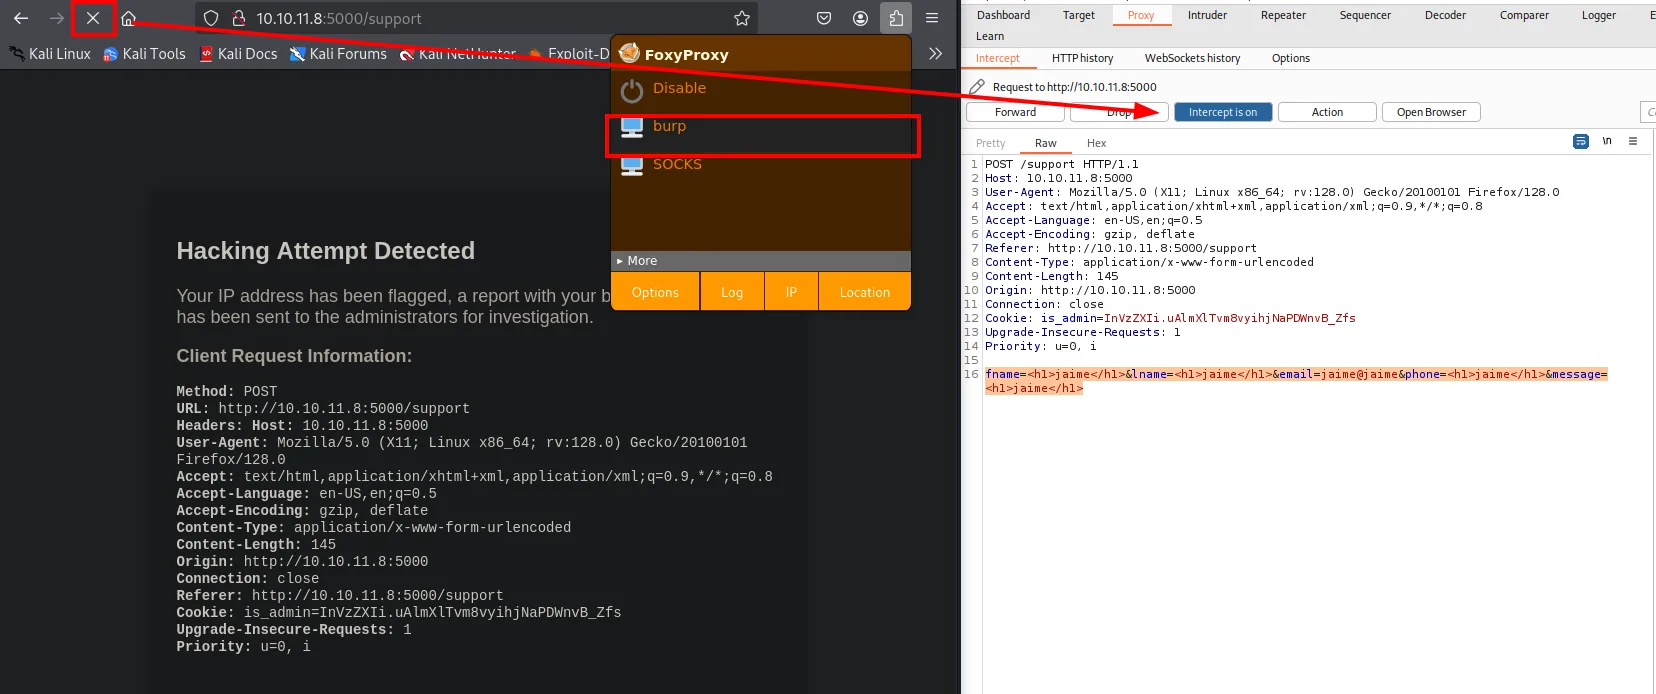Open the Burp Intruder tab
Viewport: 1656px width, 694px height.
(1207, 15)
